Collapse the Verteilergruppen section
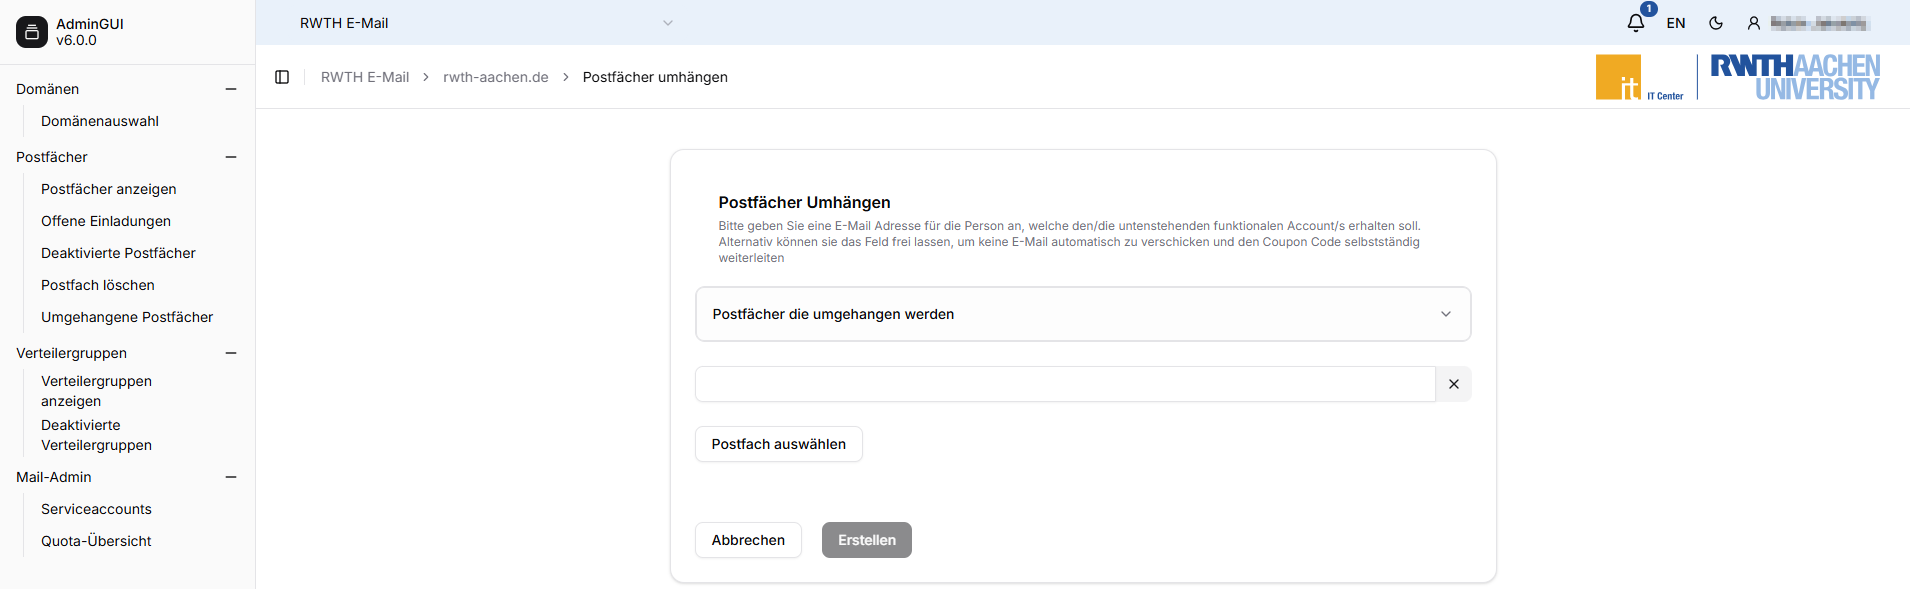The height and width of the screenshot is (589, 1911). pos(231,353)
